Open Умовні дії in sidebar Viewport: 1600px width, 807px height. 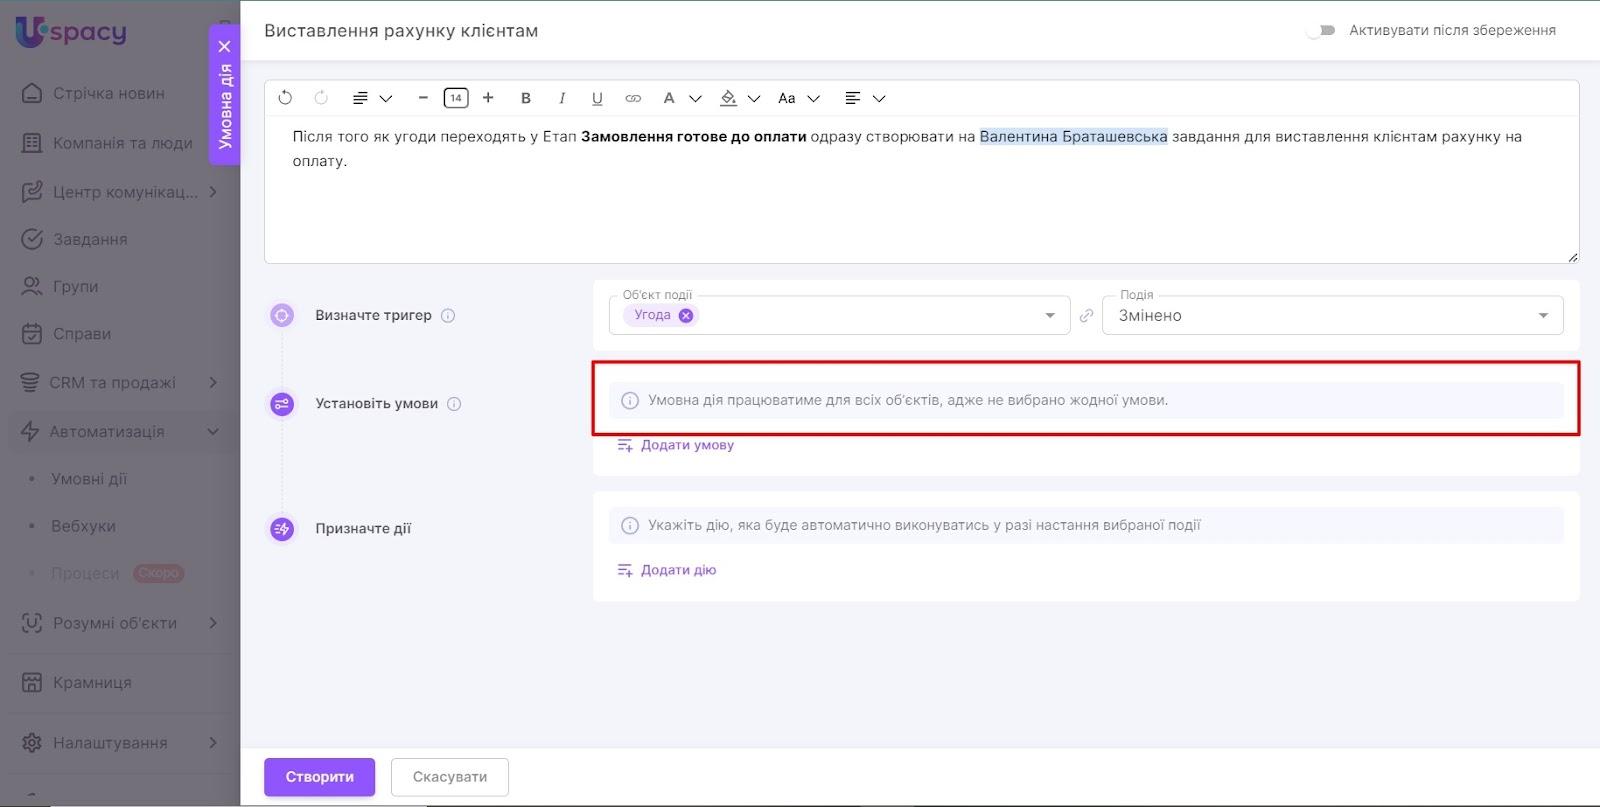coord(89,479)
